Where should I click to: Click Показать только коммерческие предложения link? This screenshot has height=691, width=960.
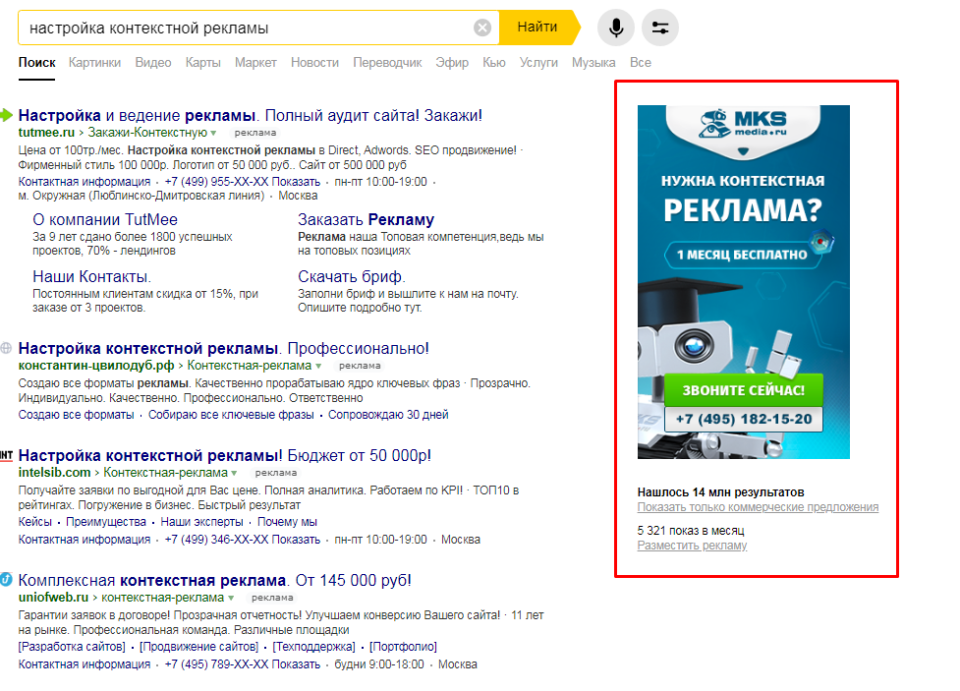(758, 507)
